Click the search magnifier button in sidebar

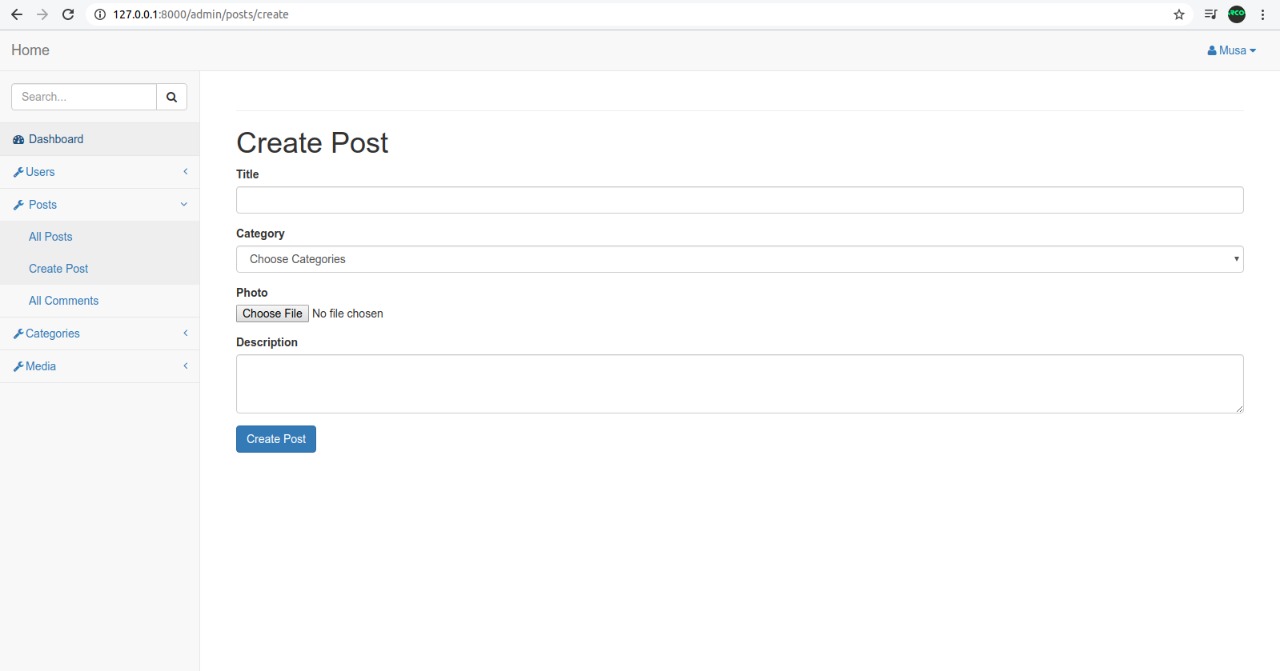[x=171, y=97]
